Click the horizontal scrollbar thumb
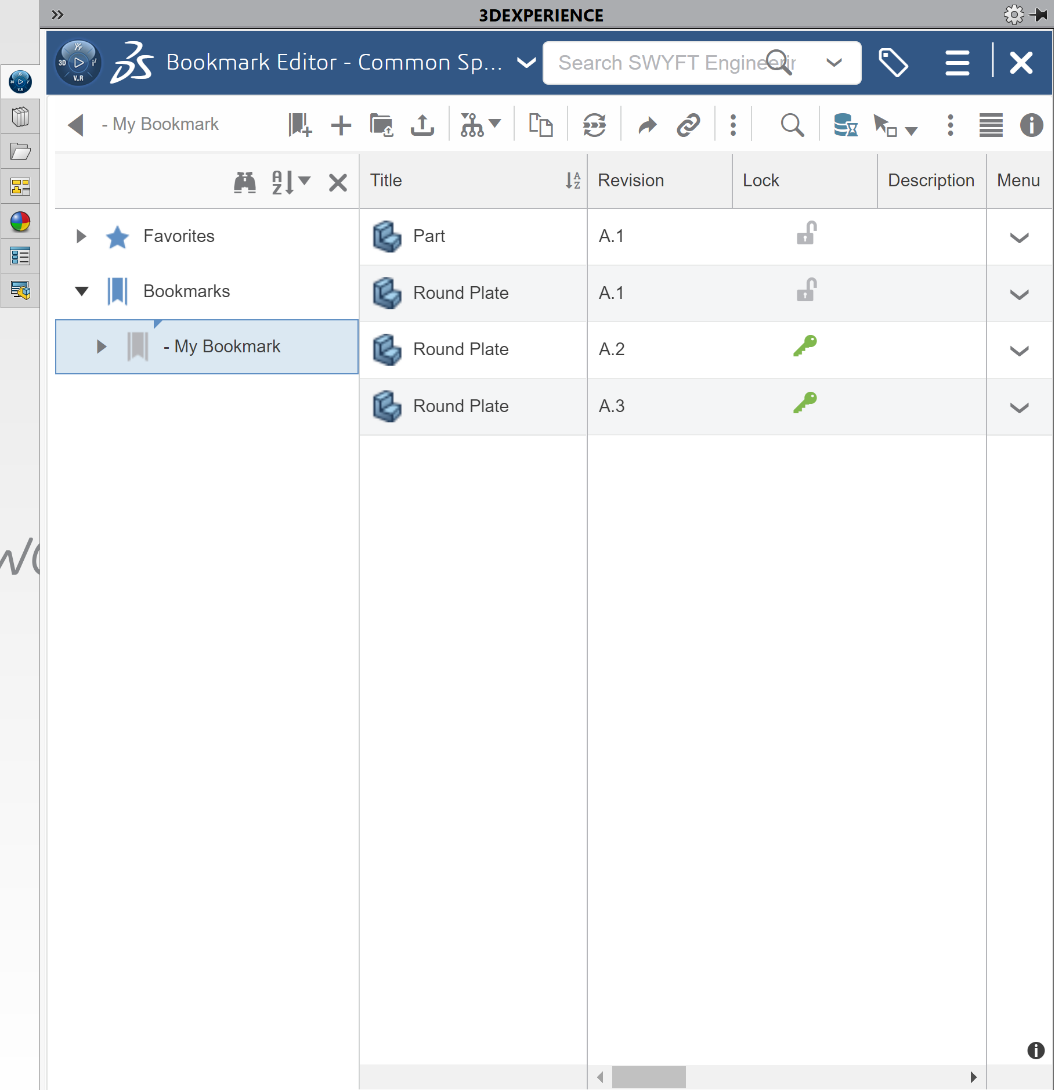Image resolution: width=1055 pixels, height=1090 pixels. (648, 1077)
